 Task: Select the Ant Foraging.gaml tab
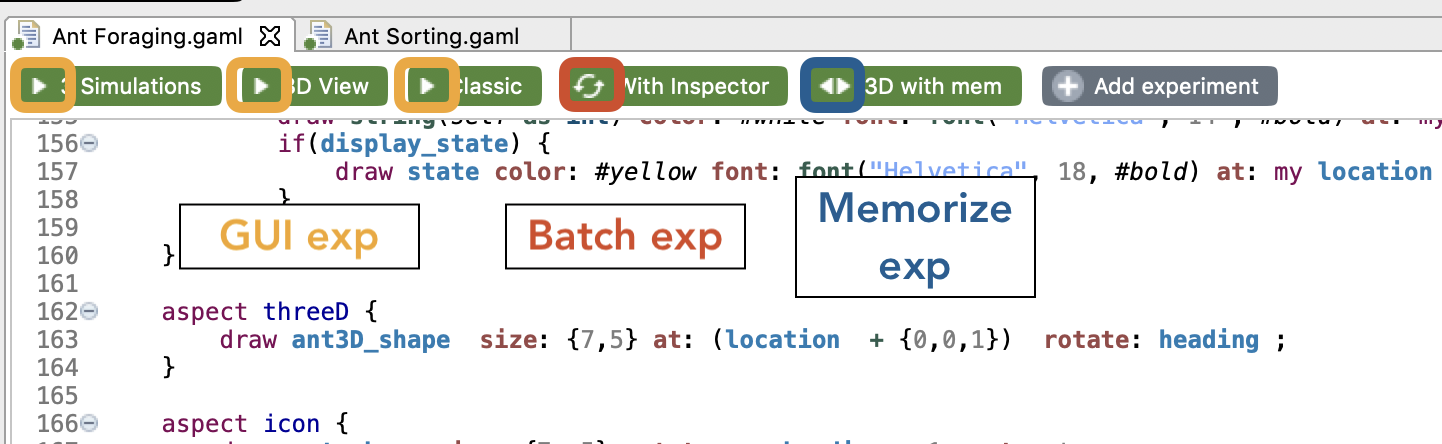[147, 37]
